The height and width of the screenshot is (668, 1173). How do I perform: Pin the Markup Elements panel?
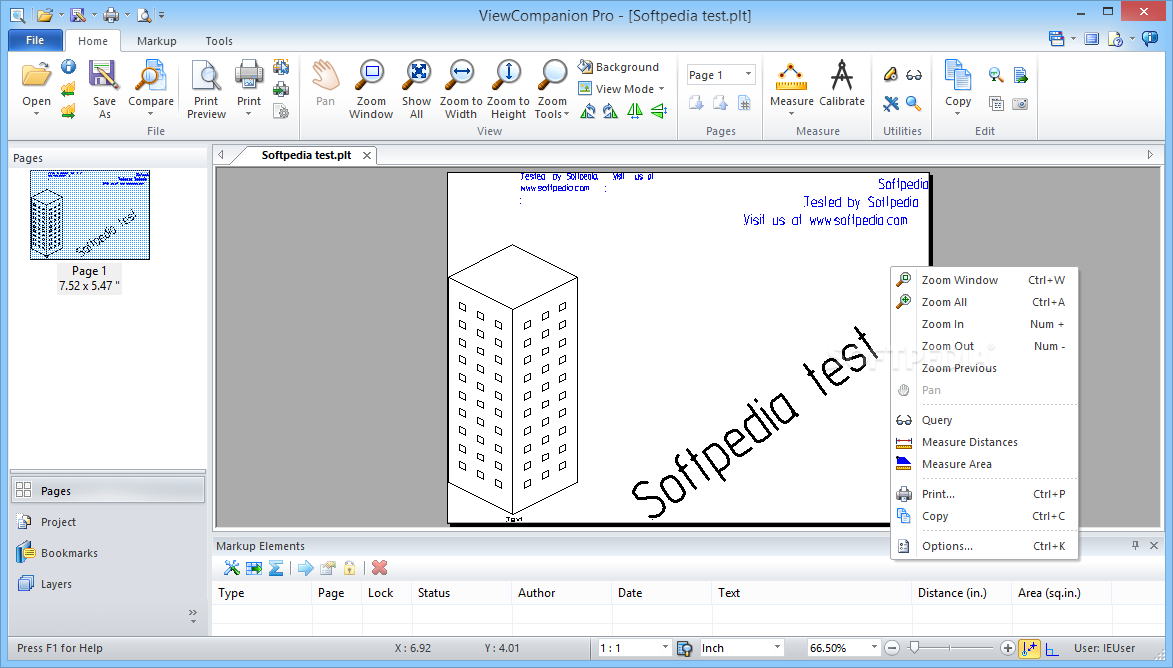[1135, 545]
